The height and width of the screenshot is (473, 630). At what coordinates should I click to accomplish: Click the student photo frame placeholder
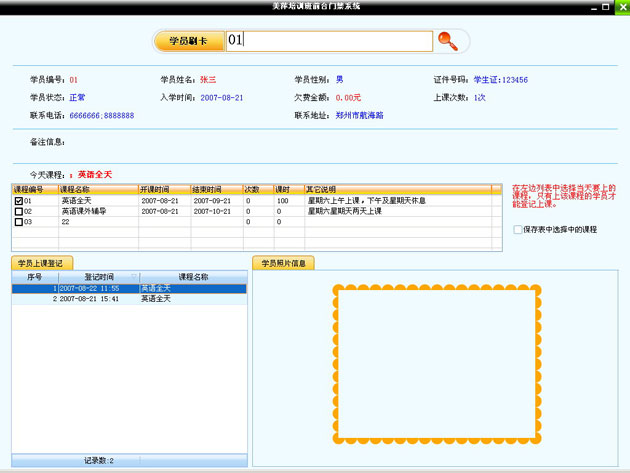click(x=434, y=363)
